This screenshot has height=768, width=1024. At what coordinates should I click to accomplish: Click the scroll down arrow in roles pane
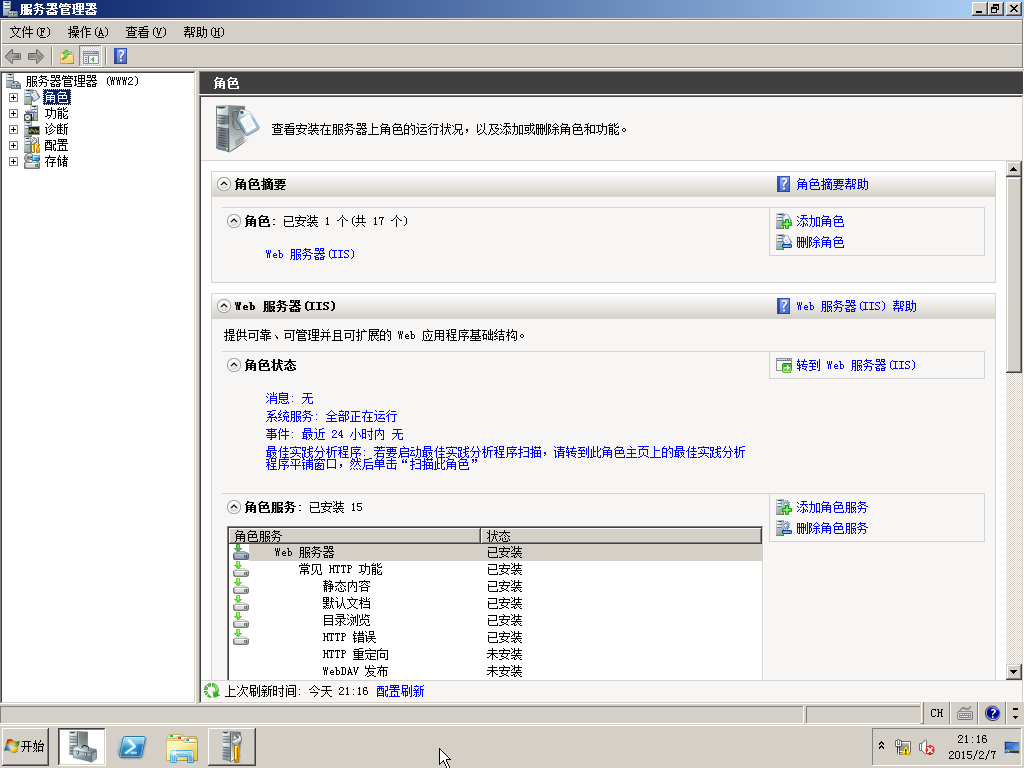[x=1014, y=671]
